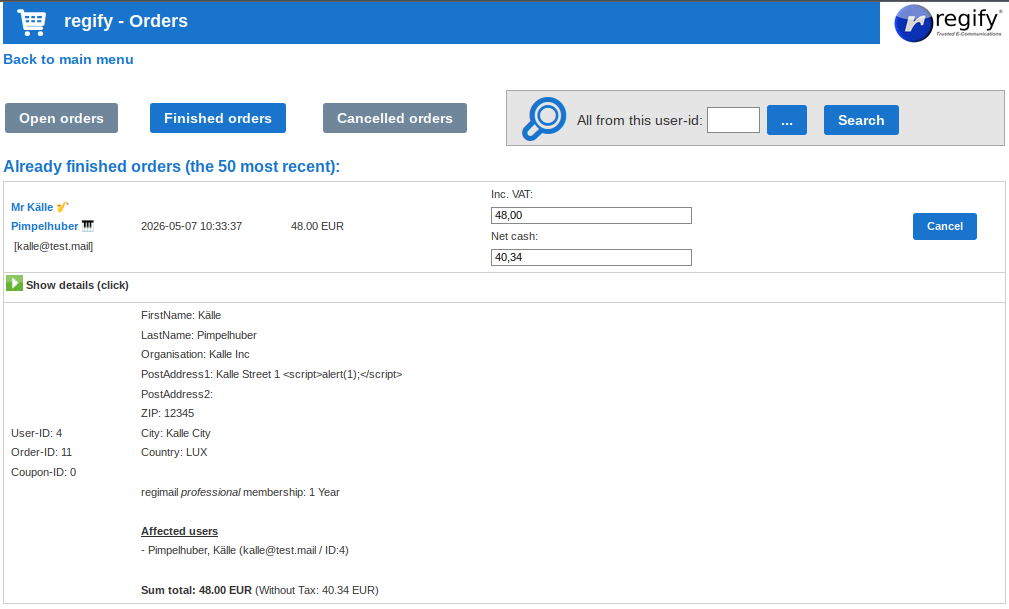Open user picker with the ... button

click(786, 120)
